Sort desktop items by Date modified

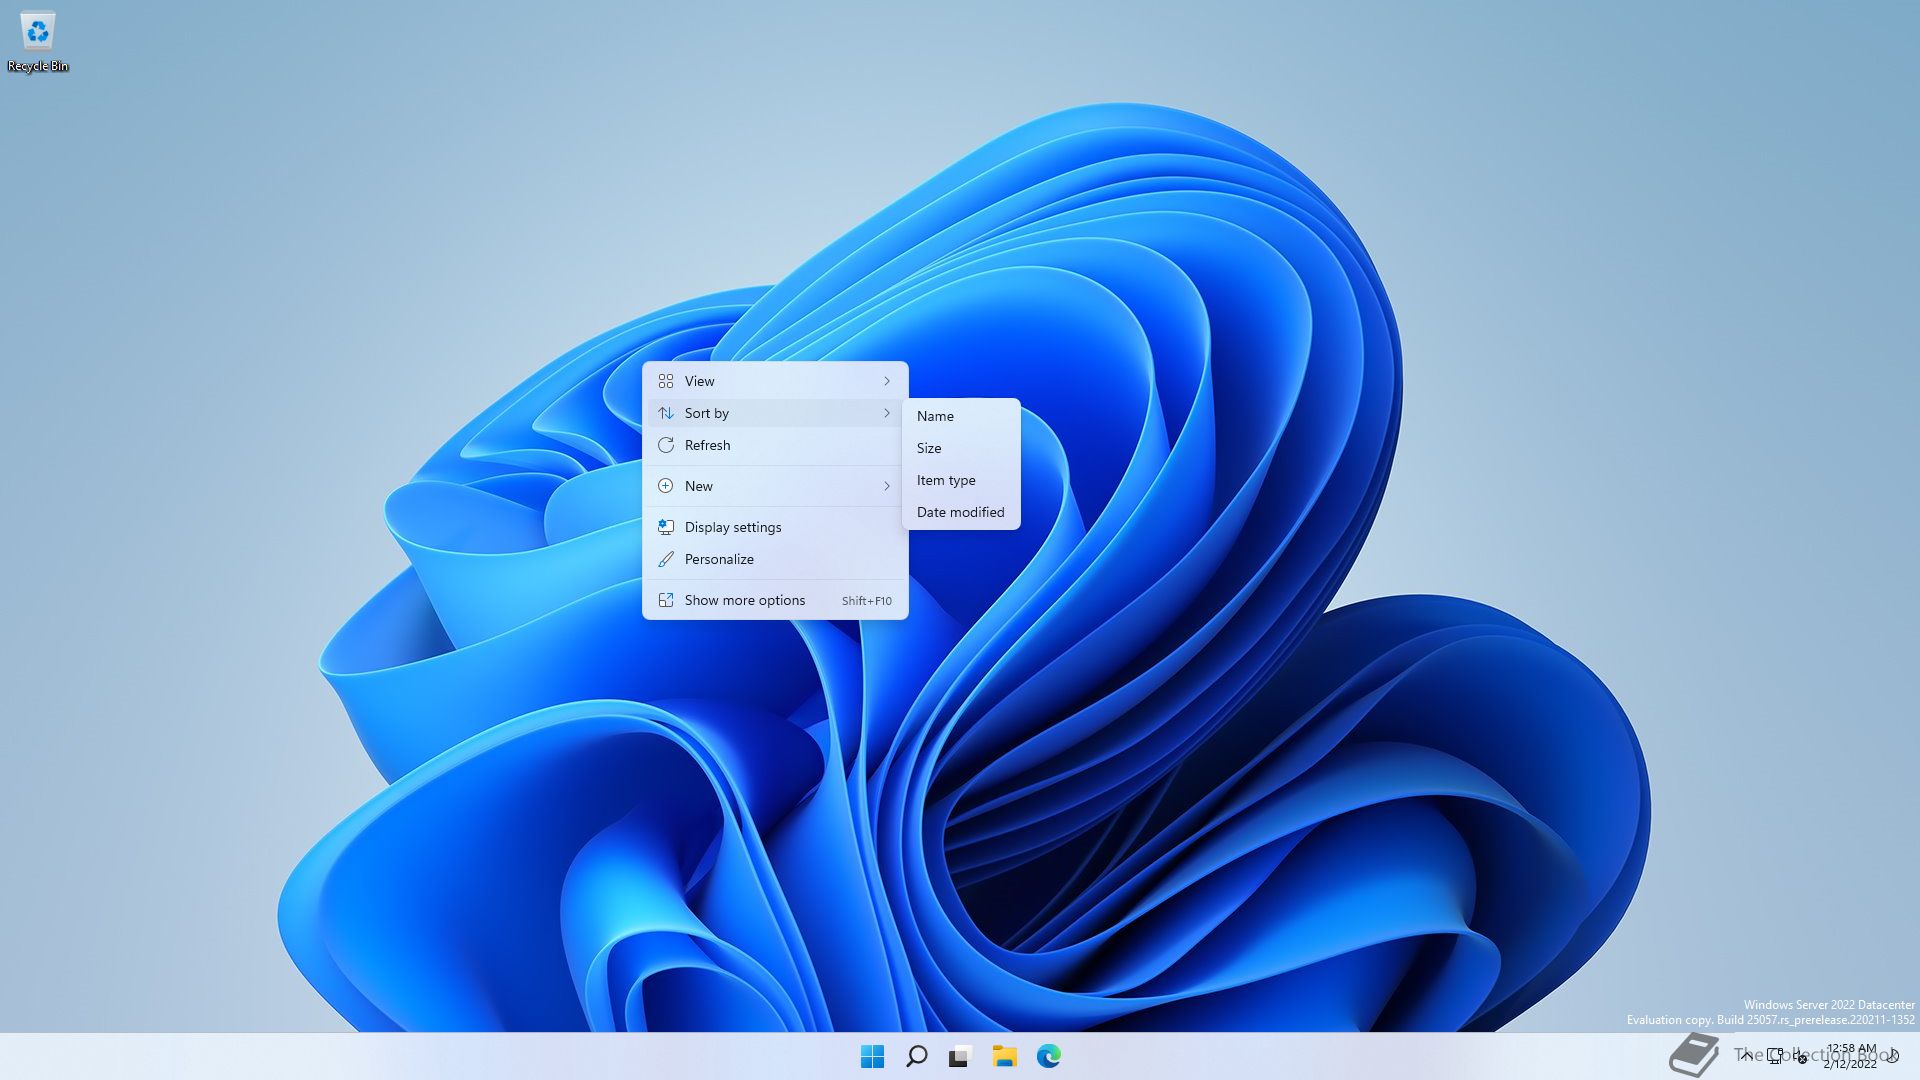tap(961, 512)
